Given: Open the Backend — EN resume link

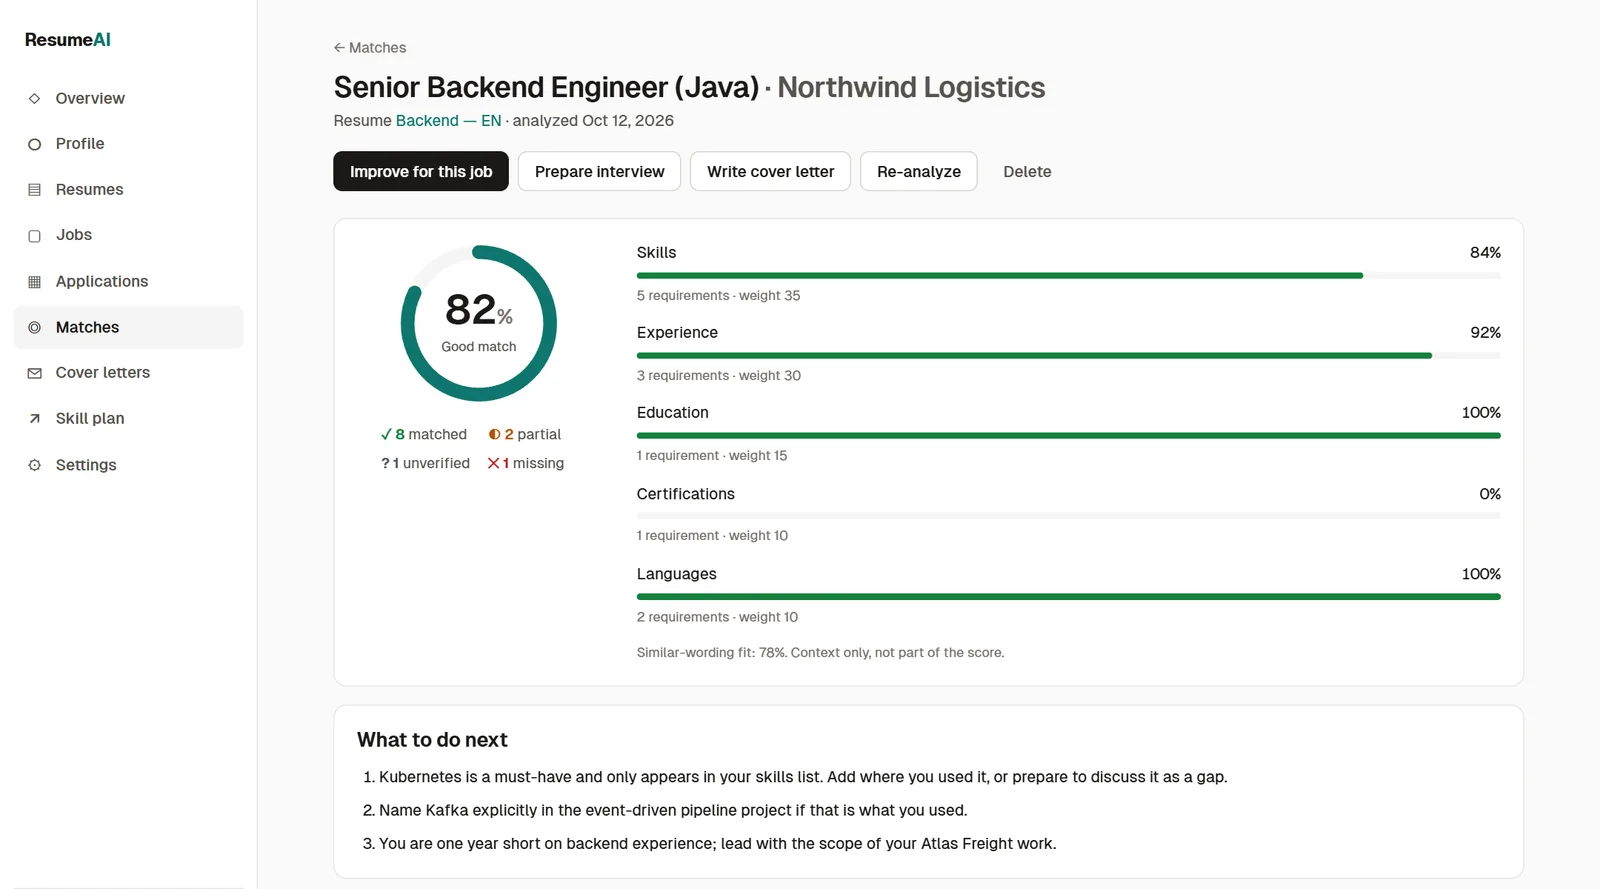Looking at the screenshot, I should [448, 120].
